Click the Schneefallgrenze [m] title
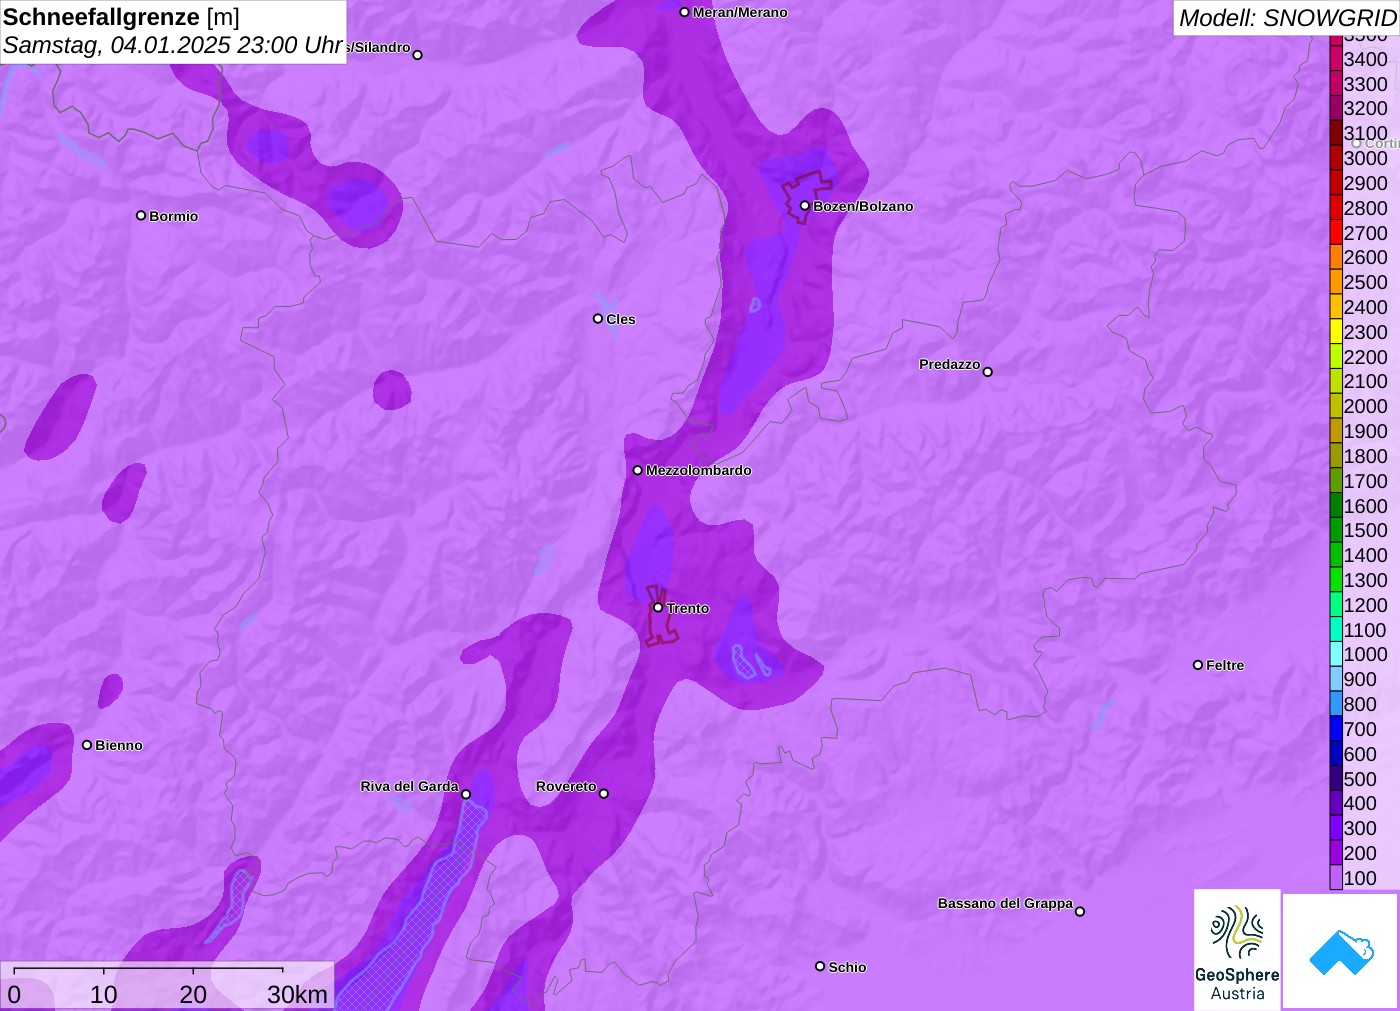 click(122, 17)
